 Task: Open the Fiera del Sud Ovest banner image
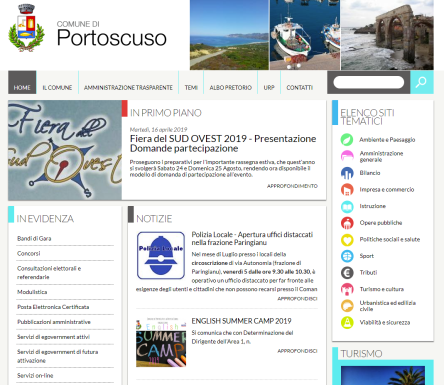[65, 150]
